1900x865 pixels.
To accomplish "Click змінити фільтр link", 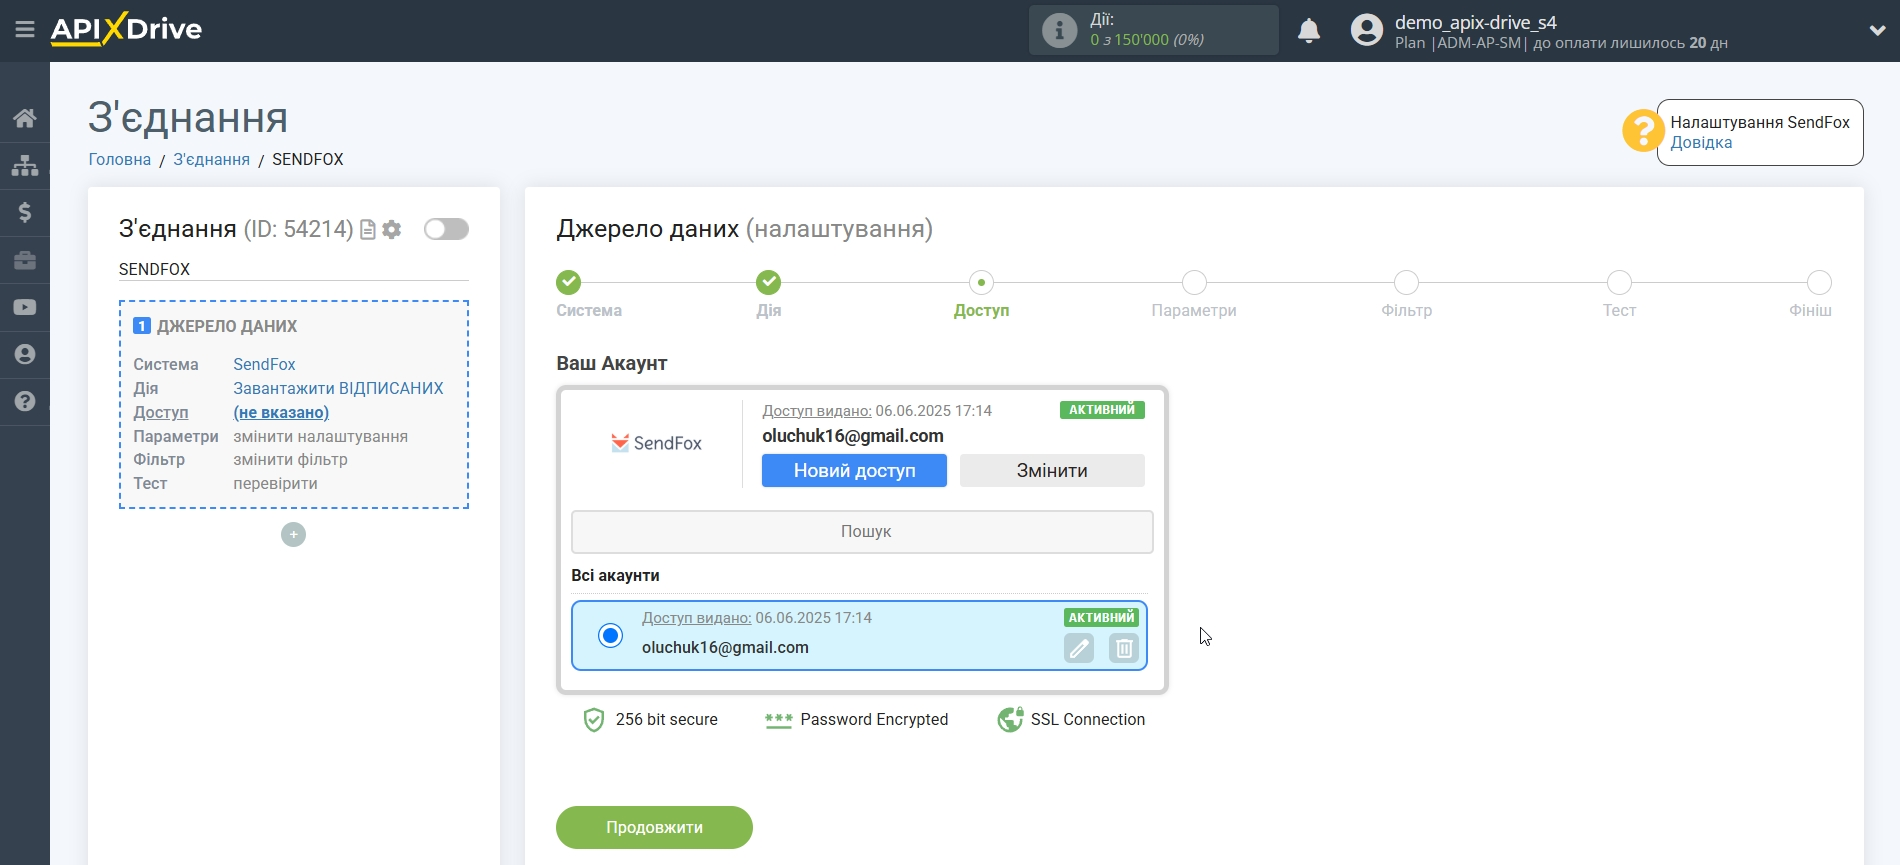I will pyautogui.click(x=290, y=460).
